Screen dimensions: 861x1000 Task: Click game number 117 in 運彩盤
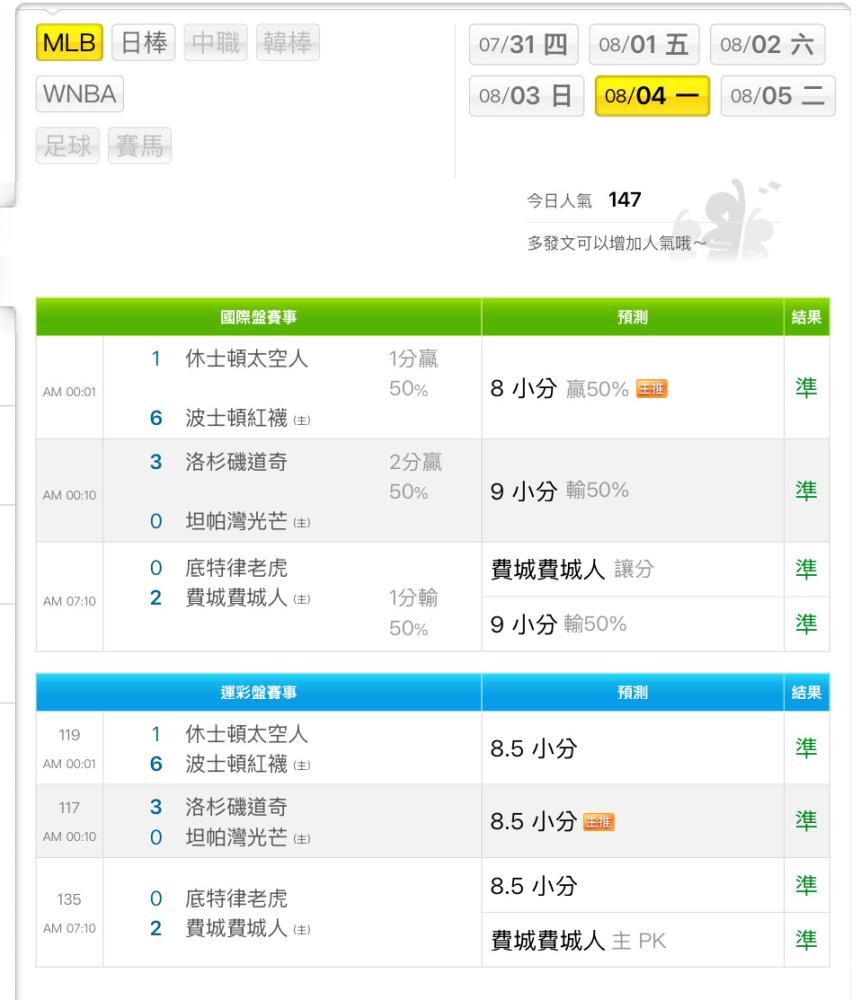click(x=70, y=807)
